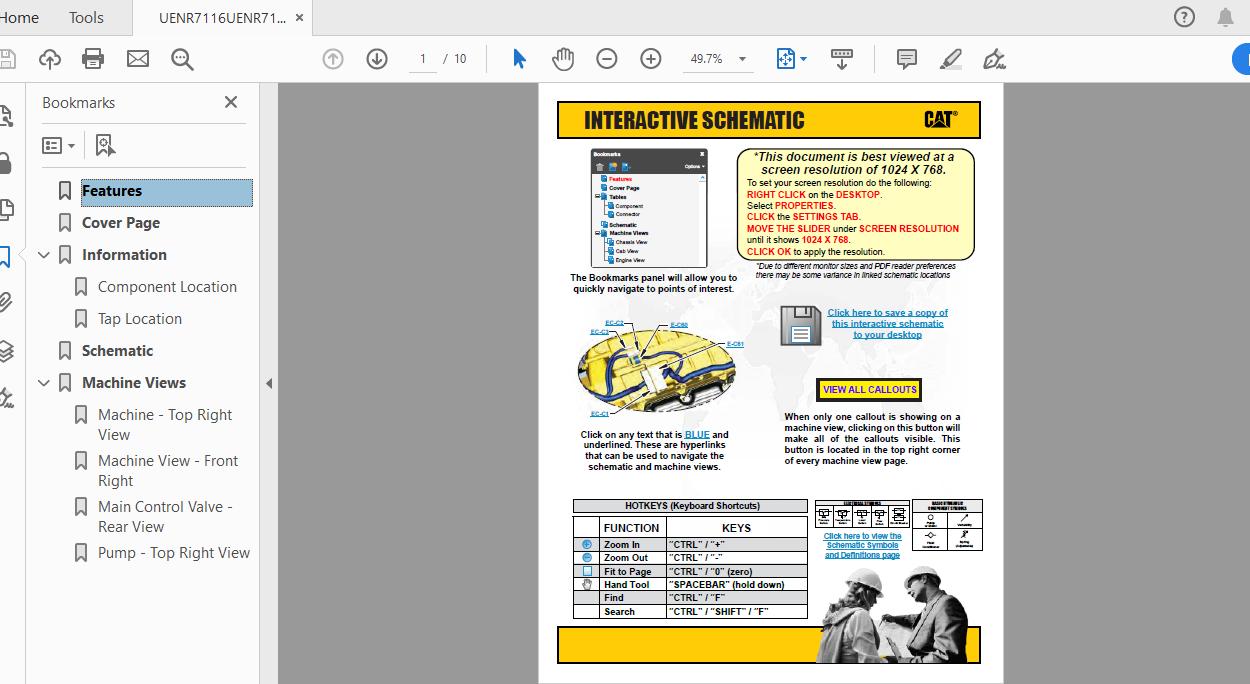The width and height of the screenshot is (1250, 684).
Task: Click the upload to cloud icon
Action: (x=50, y=59)
